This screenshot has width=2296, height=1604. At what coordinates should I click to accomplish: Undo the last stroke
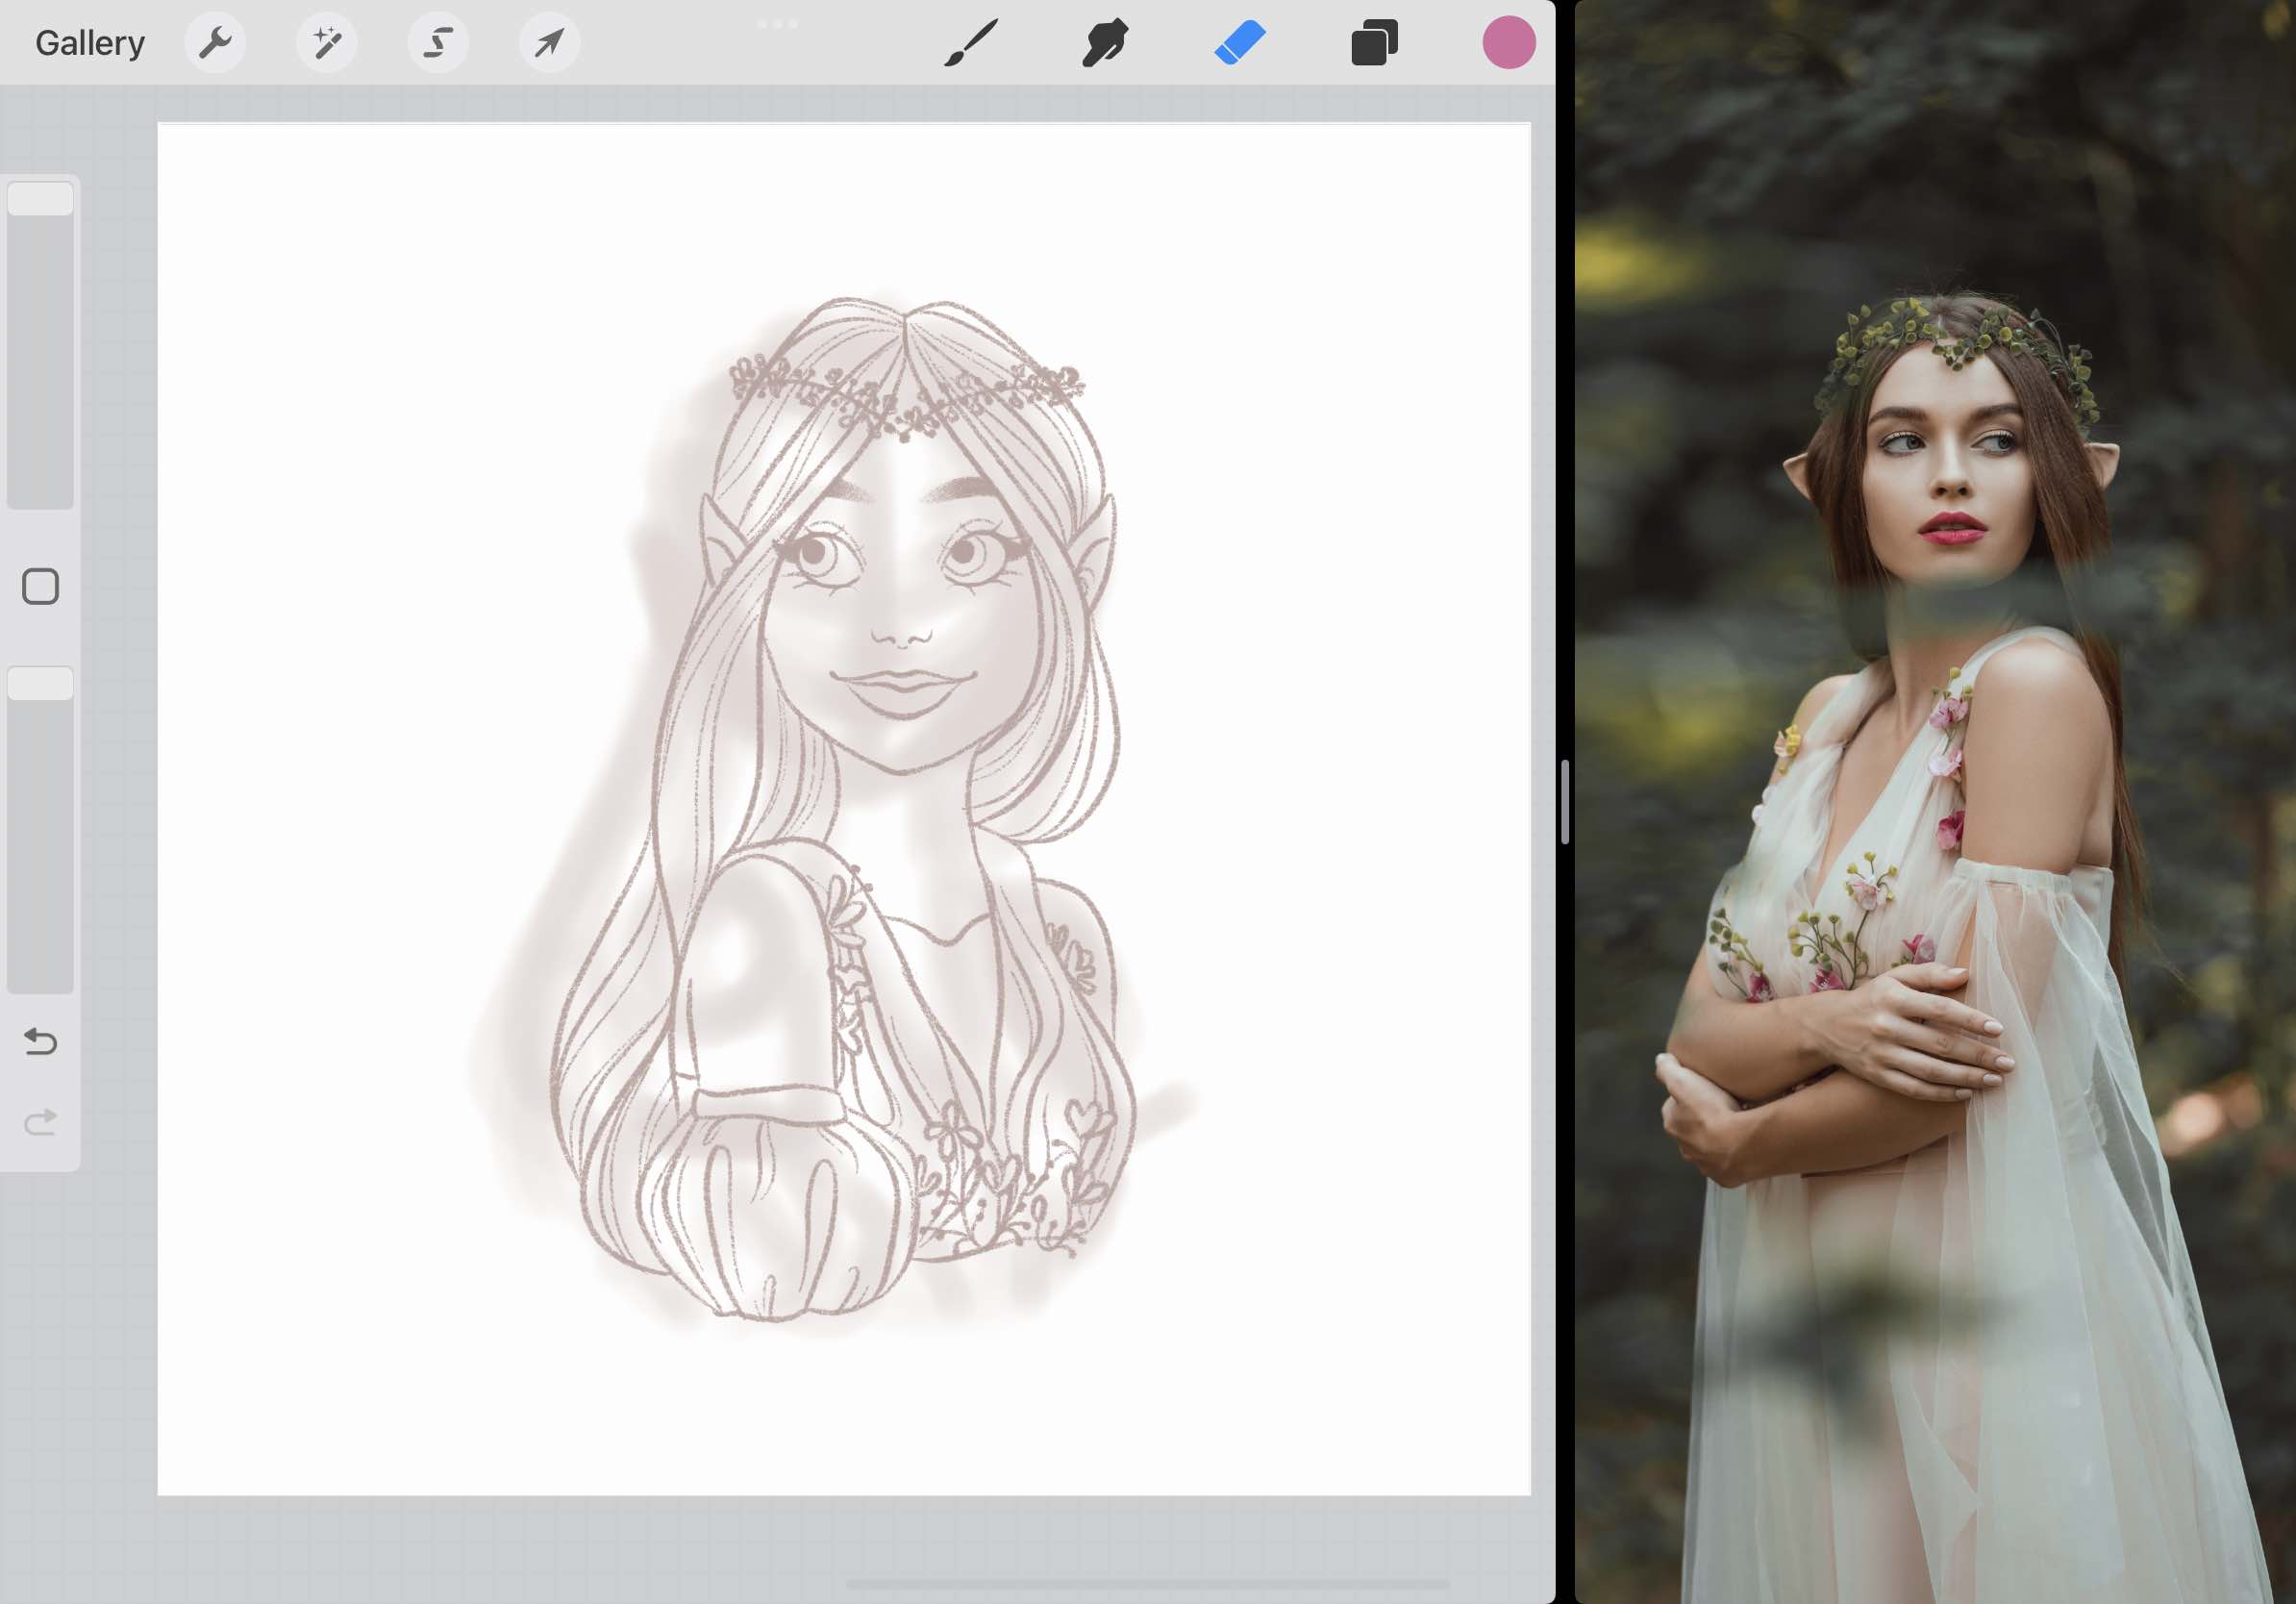pyautogui.click(x=40, y=1042)
